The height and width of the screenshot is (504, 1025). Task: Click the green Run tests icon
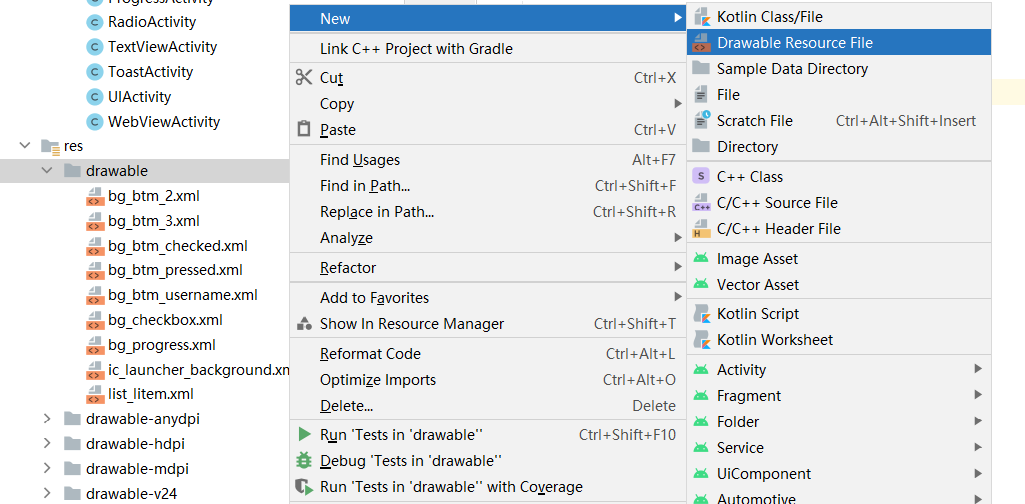tap(304, 434)
